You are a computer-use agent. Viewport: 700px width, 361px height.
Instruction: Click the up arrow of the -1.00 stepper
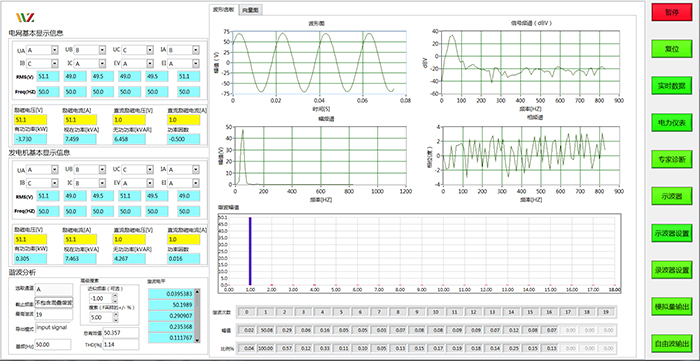[x=115, y=295]
